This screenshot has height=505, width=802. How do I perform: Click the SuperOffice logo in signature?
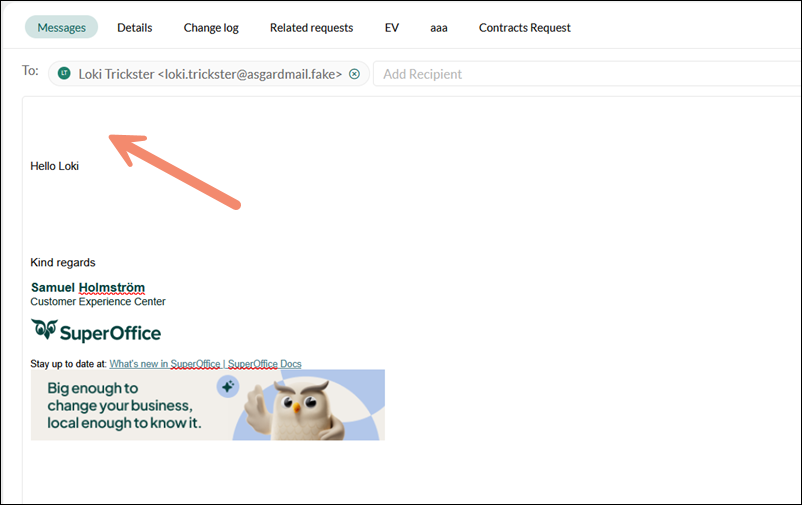(96, 332)
